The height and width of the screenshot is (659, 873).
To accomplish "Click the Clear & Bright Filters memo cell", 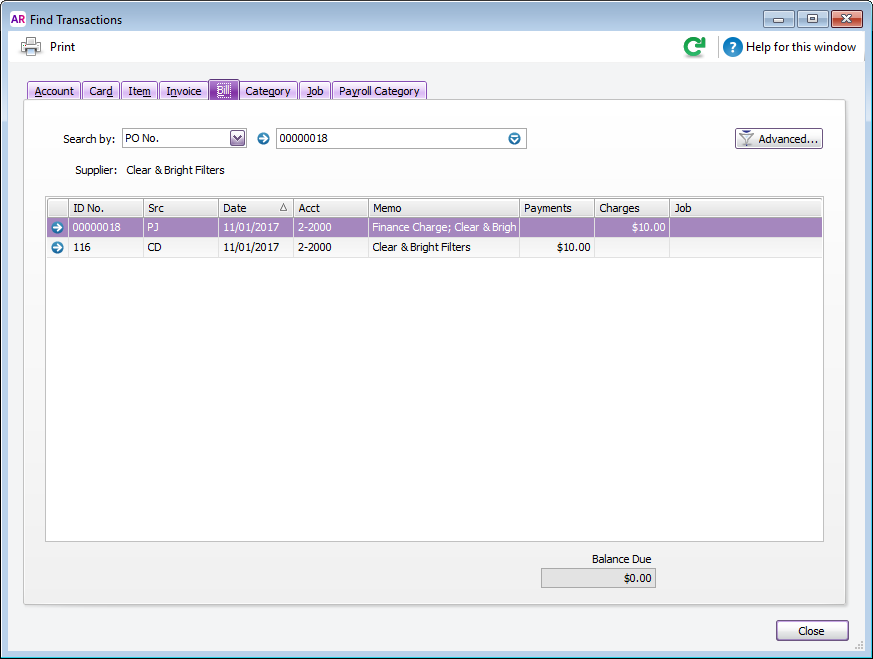I will click(444, 247).
